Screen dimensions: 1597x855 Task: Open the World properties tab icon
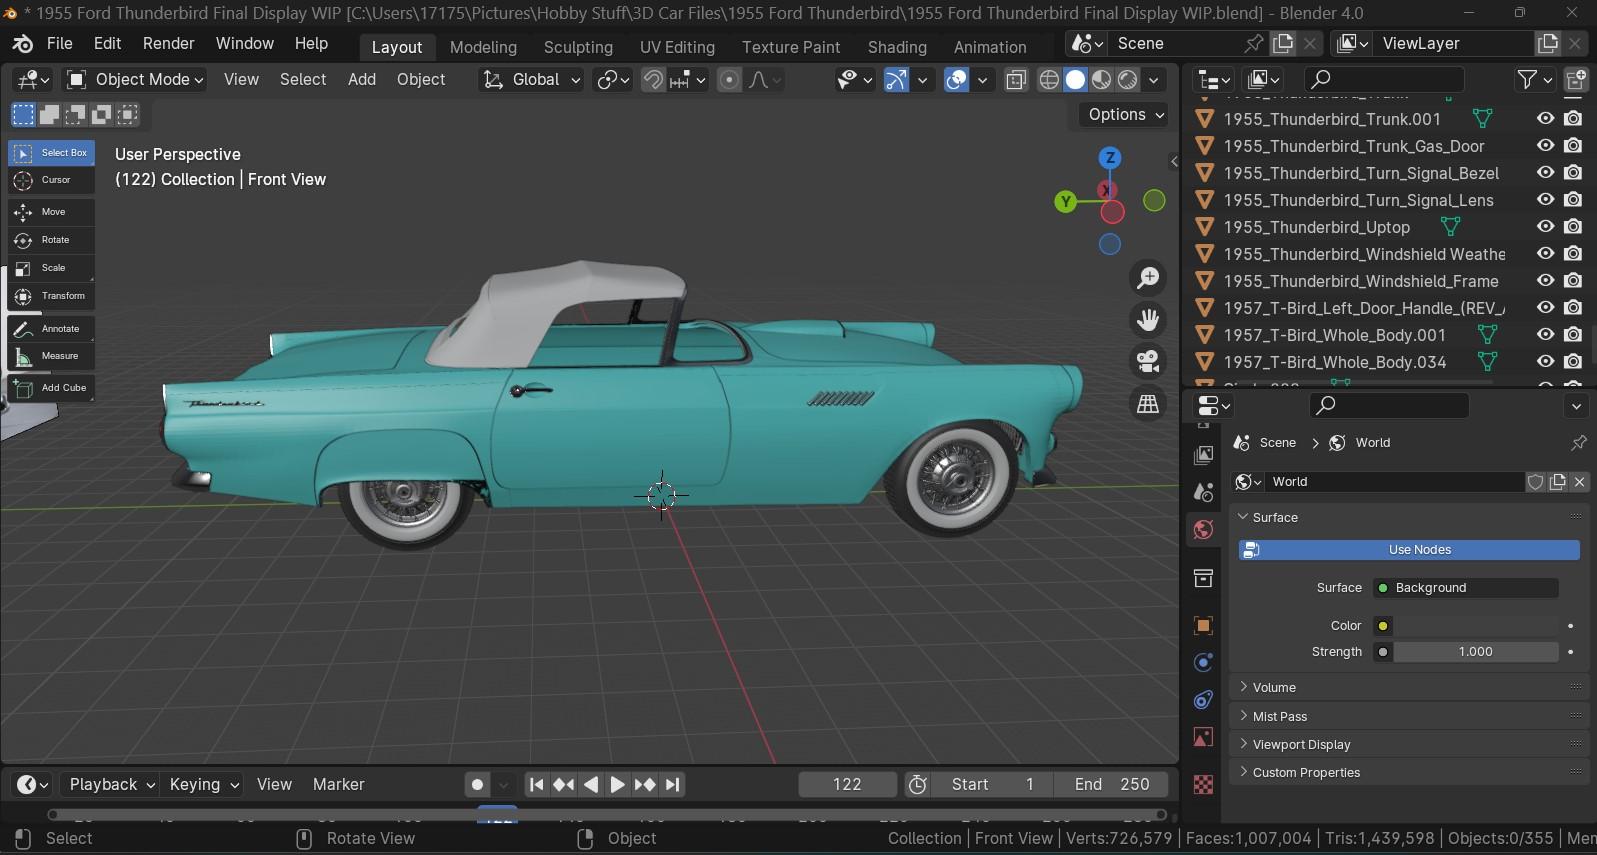pos(1204,530)
